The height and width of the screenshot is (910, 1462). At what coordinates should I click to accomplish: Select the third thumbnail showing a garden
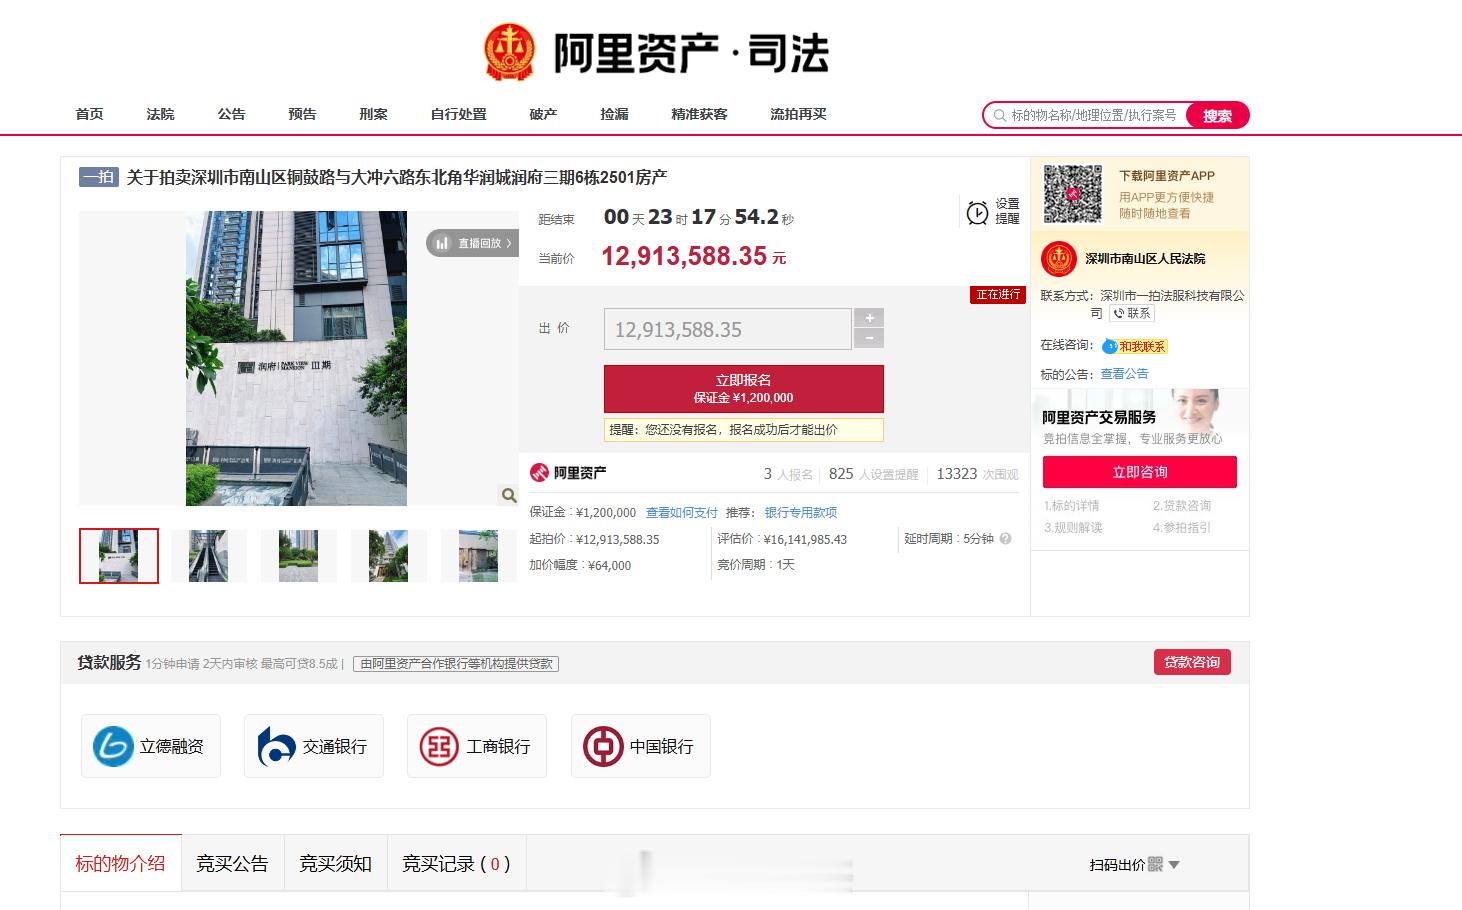click(299, 556)
